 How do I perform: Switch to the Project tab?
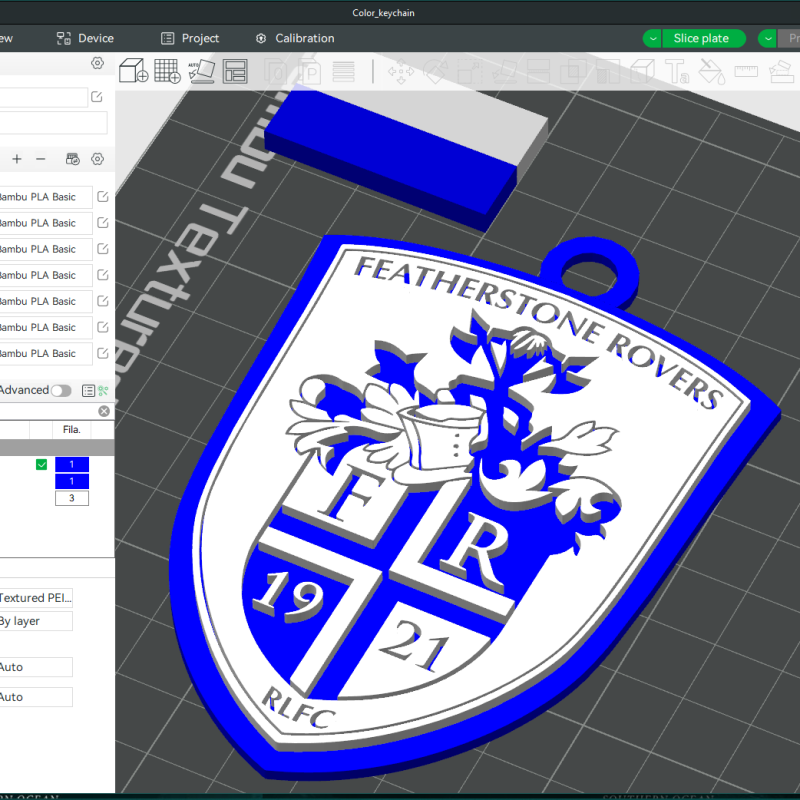(x=190, y=38)
